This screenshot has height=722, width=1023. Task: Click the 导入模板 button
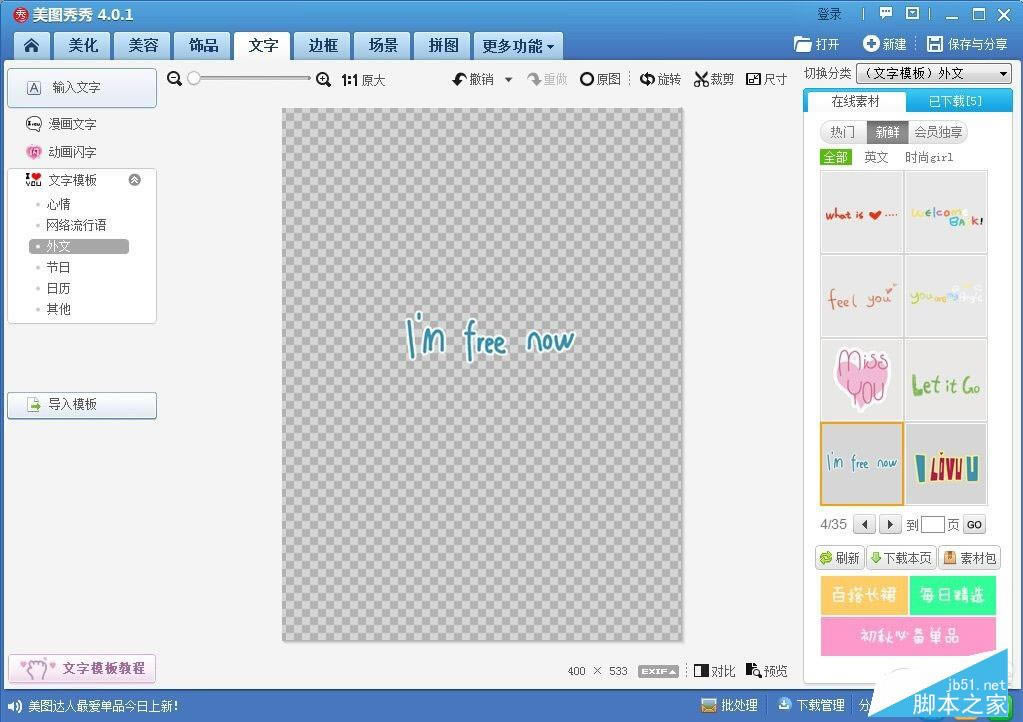pyautogui.click(x=82, y=405)
